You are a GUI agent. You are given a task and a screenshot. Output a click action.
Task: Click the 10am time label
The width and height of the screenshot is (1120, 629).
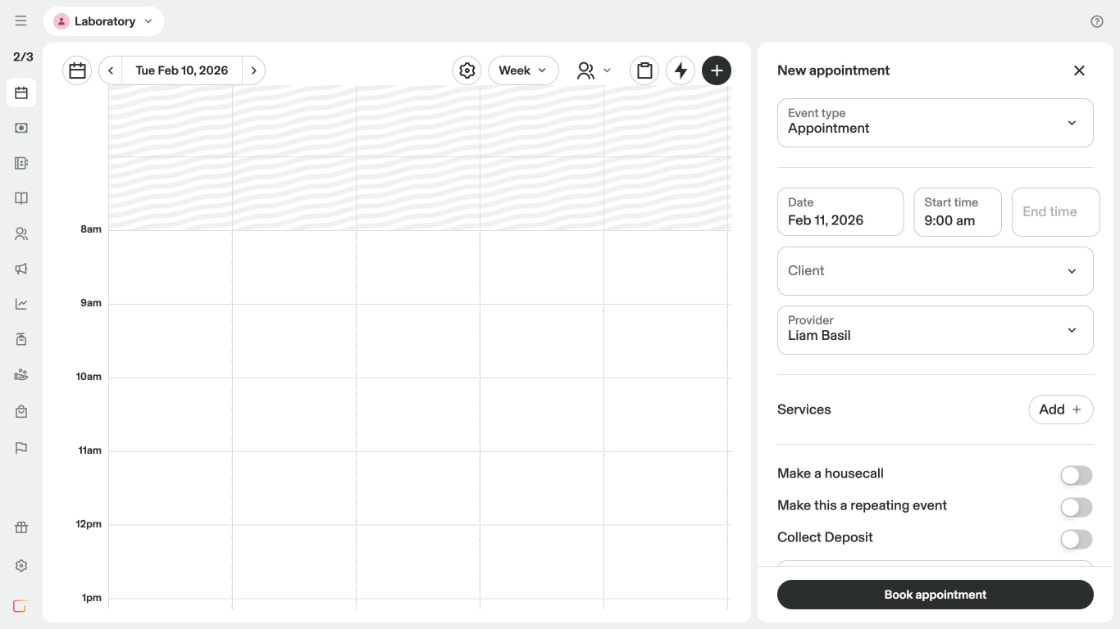pos(89,376)
